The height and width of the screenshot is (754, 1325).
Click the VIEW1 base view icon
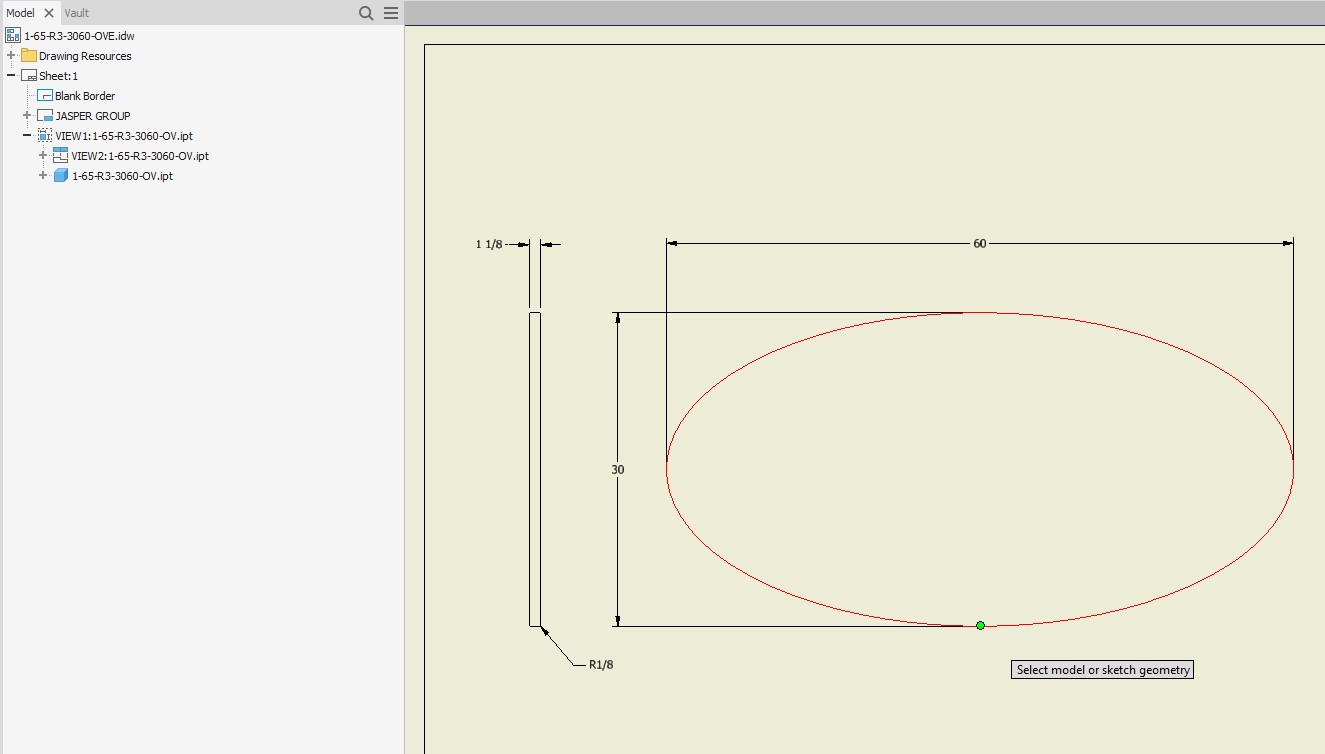(x=44, y=135)
